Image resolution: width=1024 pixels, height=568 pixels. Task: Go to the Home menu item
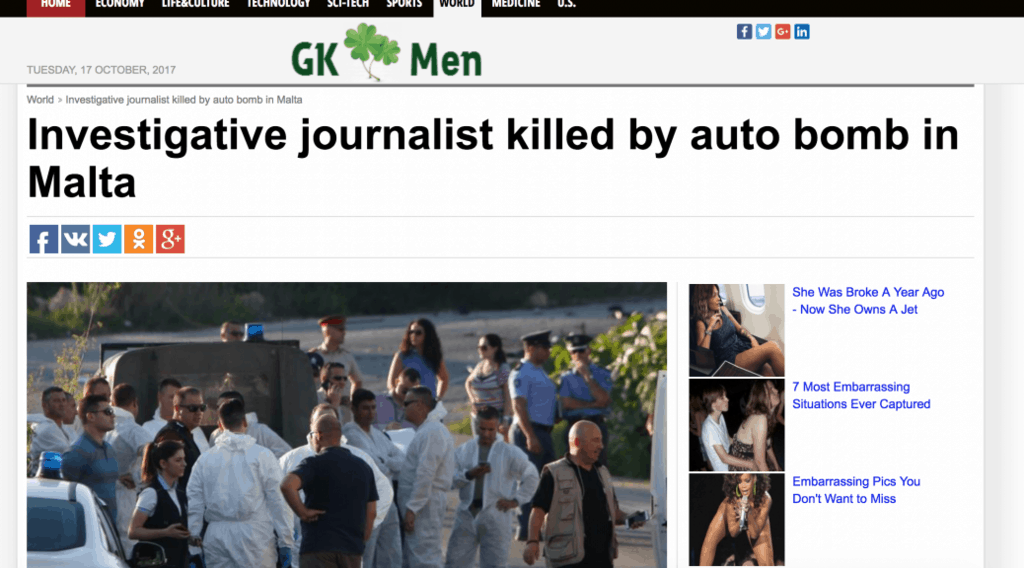pos(56,5)
